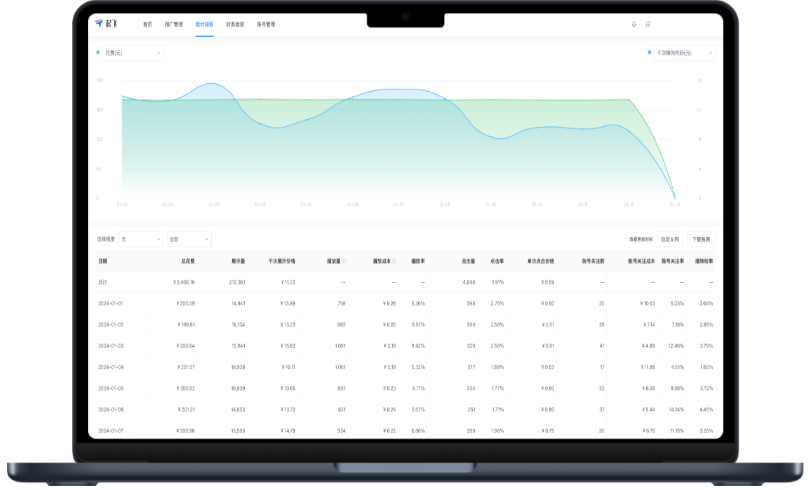Toggle the 按数据更新时间 checkbox
The image size is (808, 490).
click(x=626, y=240)
